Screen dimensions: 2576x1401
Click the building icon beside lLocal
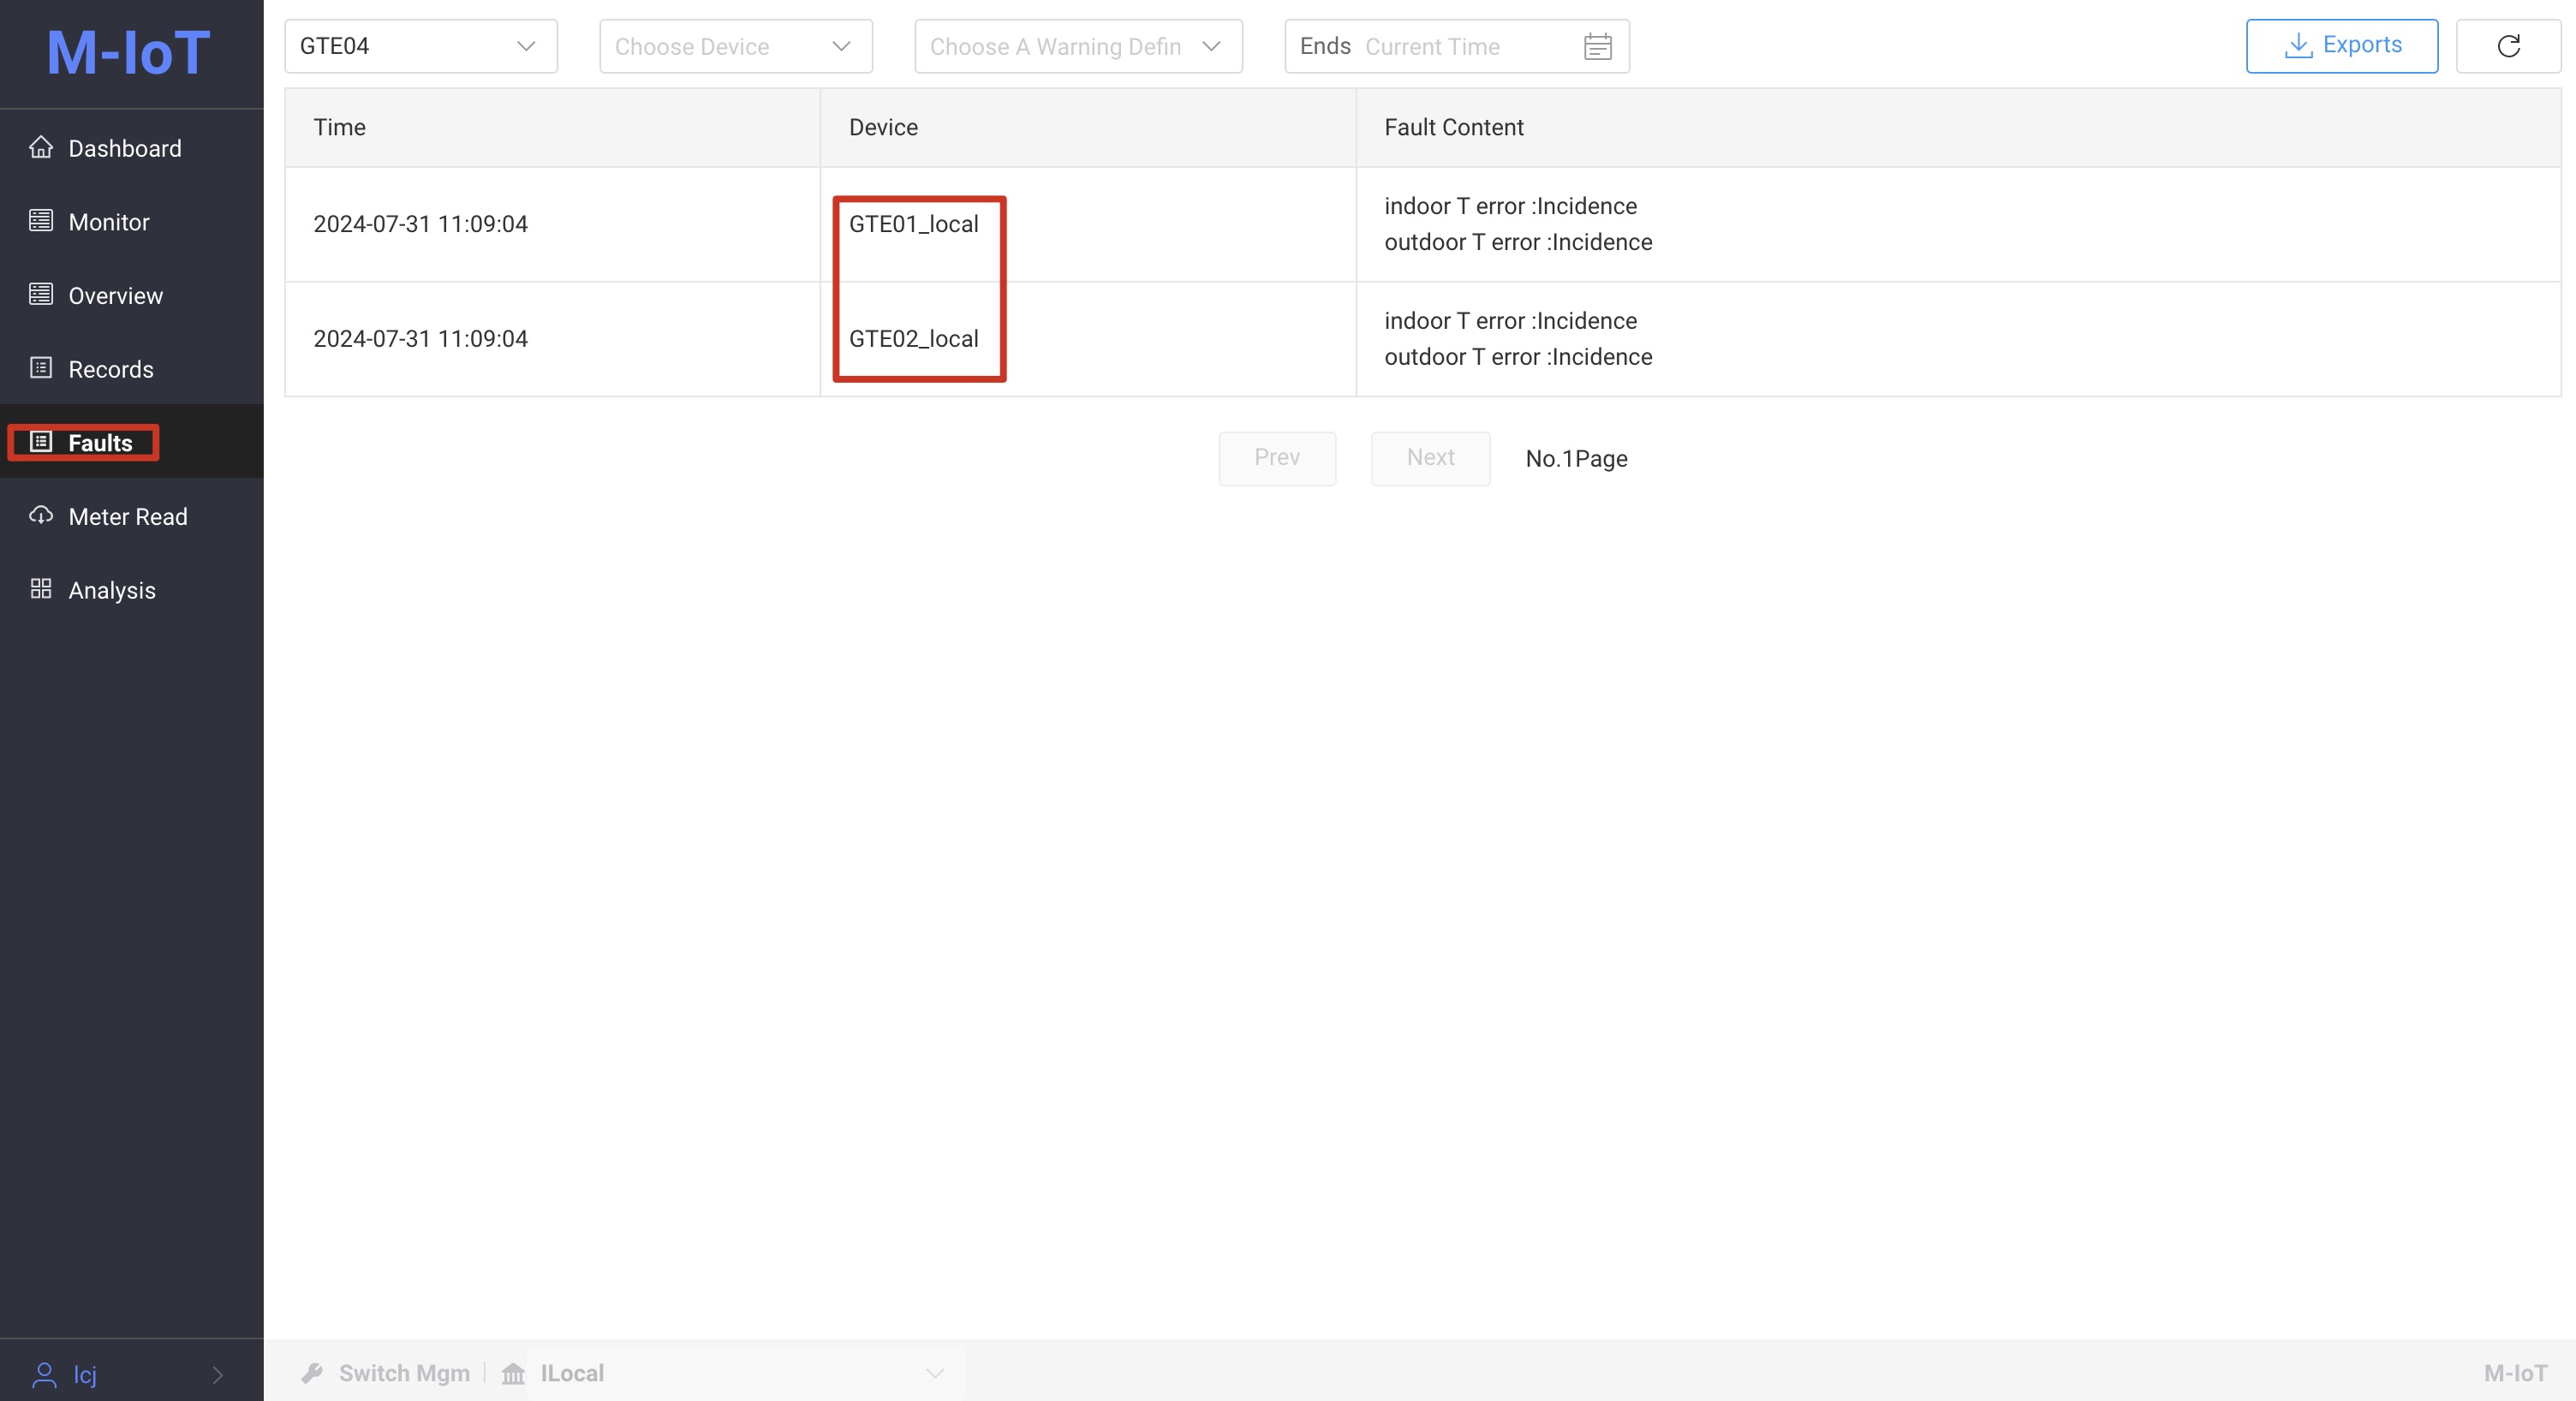[x=513, y=1373]
